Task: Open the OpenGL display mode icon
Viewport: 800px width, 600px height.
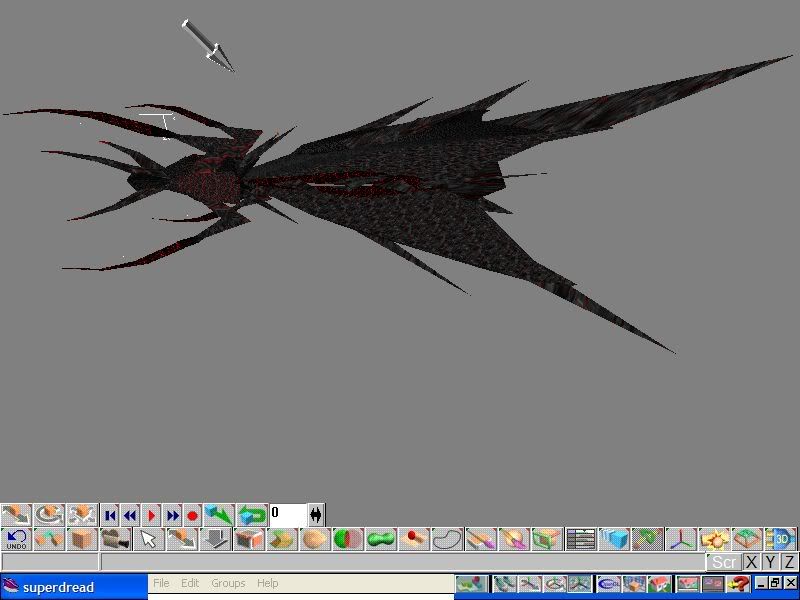Action: (609, 584)
